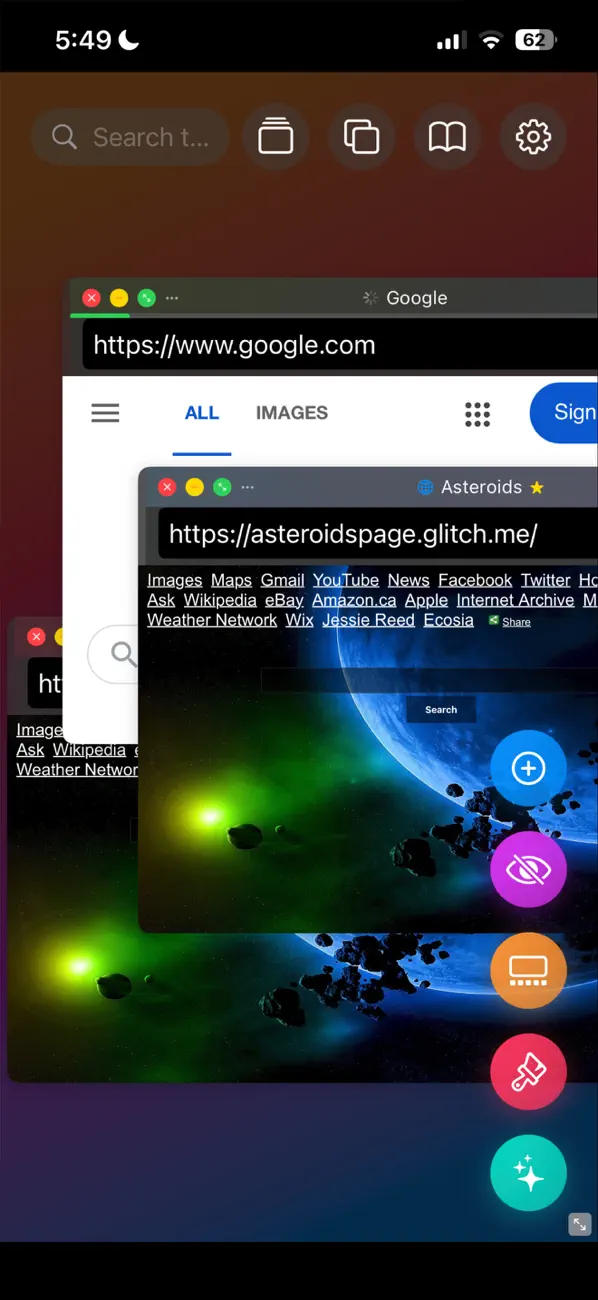
Task: Open the Ask link in Asteroids window
Action: (161, 600)
